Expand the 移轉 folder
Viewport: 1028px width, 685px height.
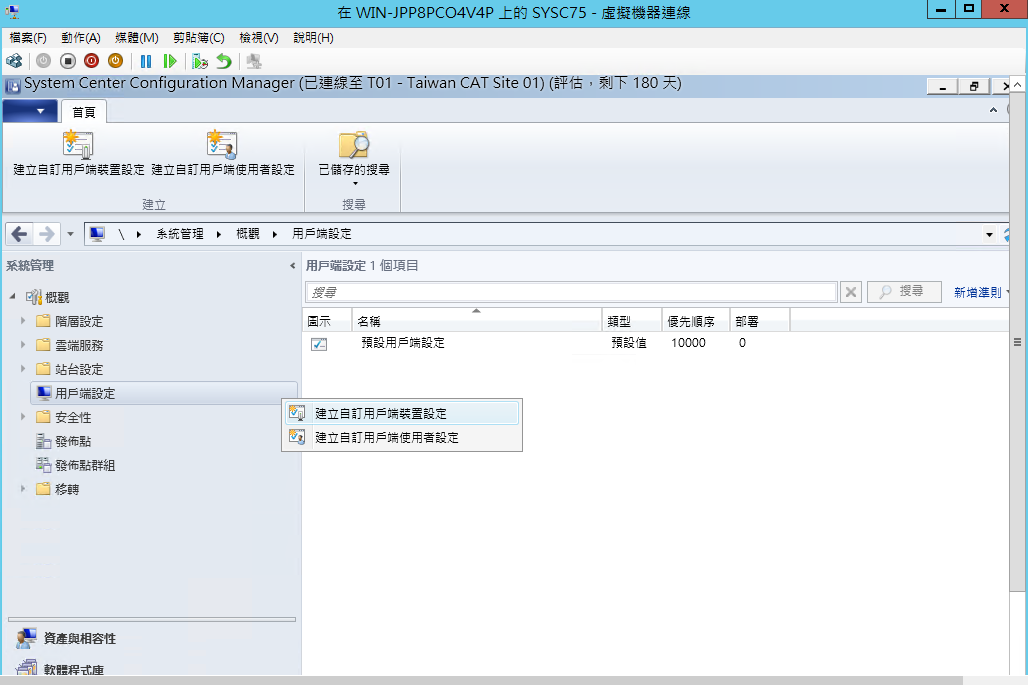coord(23,488)
